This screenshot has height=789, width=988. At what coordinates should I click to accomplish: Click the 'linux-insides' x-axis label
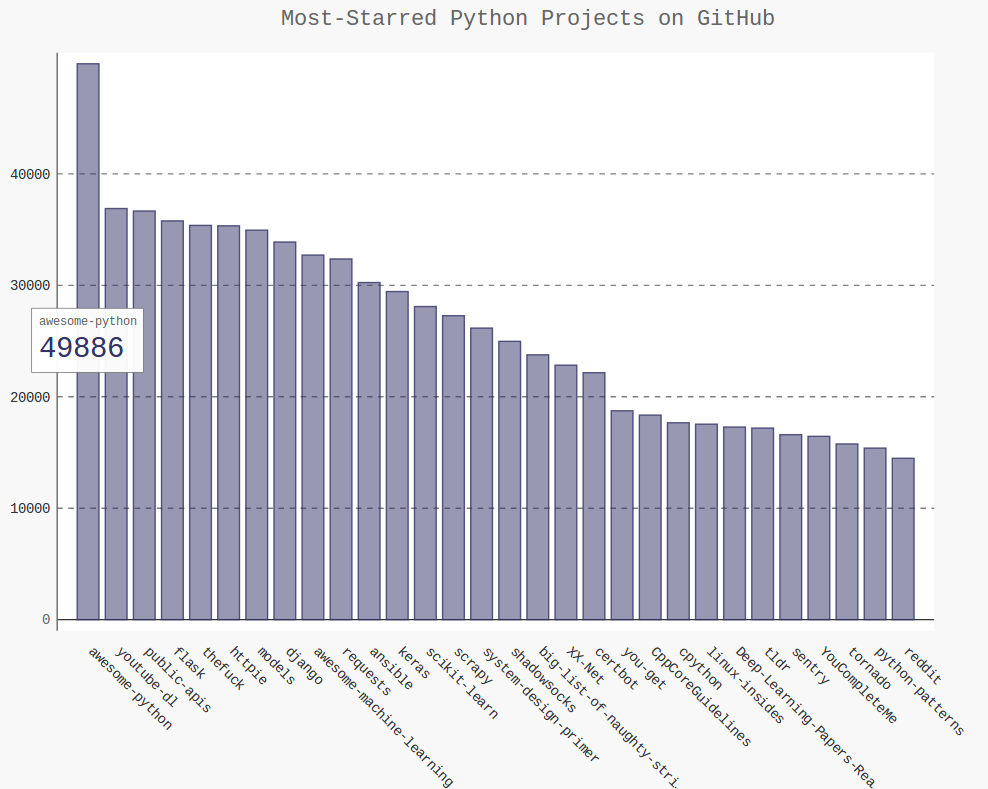point(745,686)
